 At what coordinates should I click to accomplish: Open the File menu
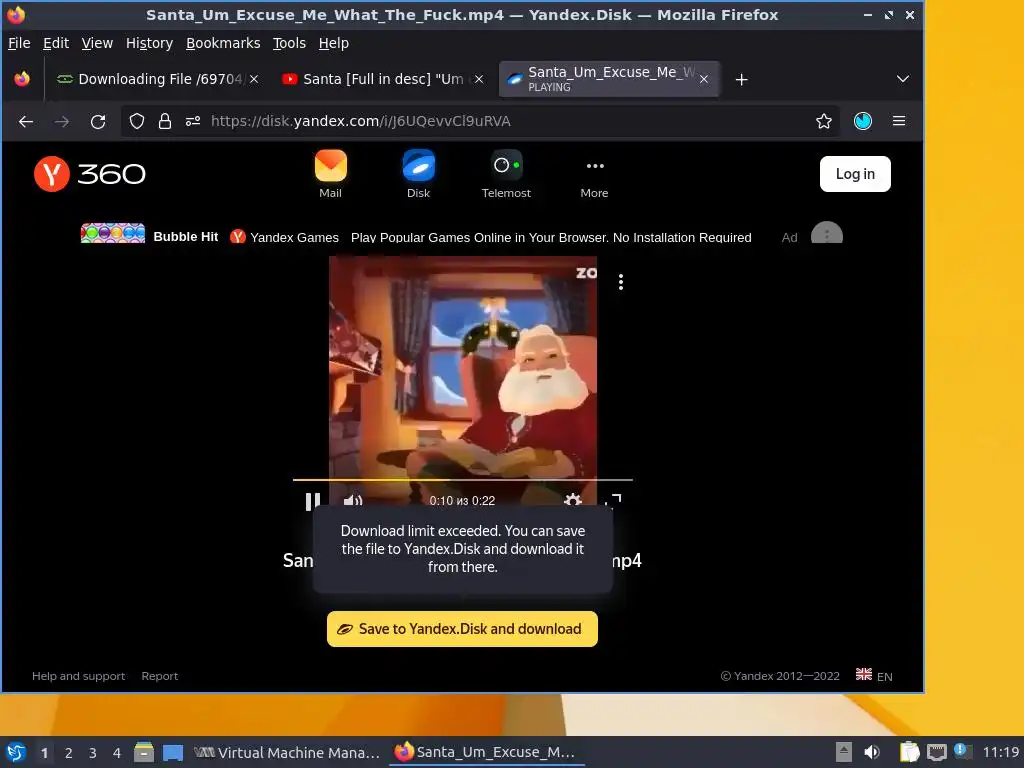tap(19, 43)
